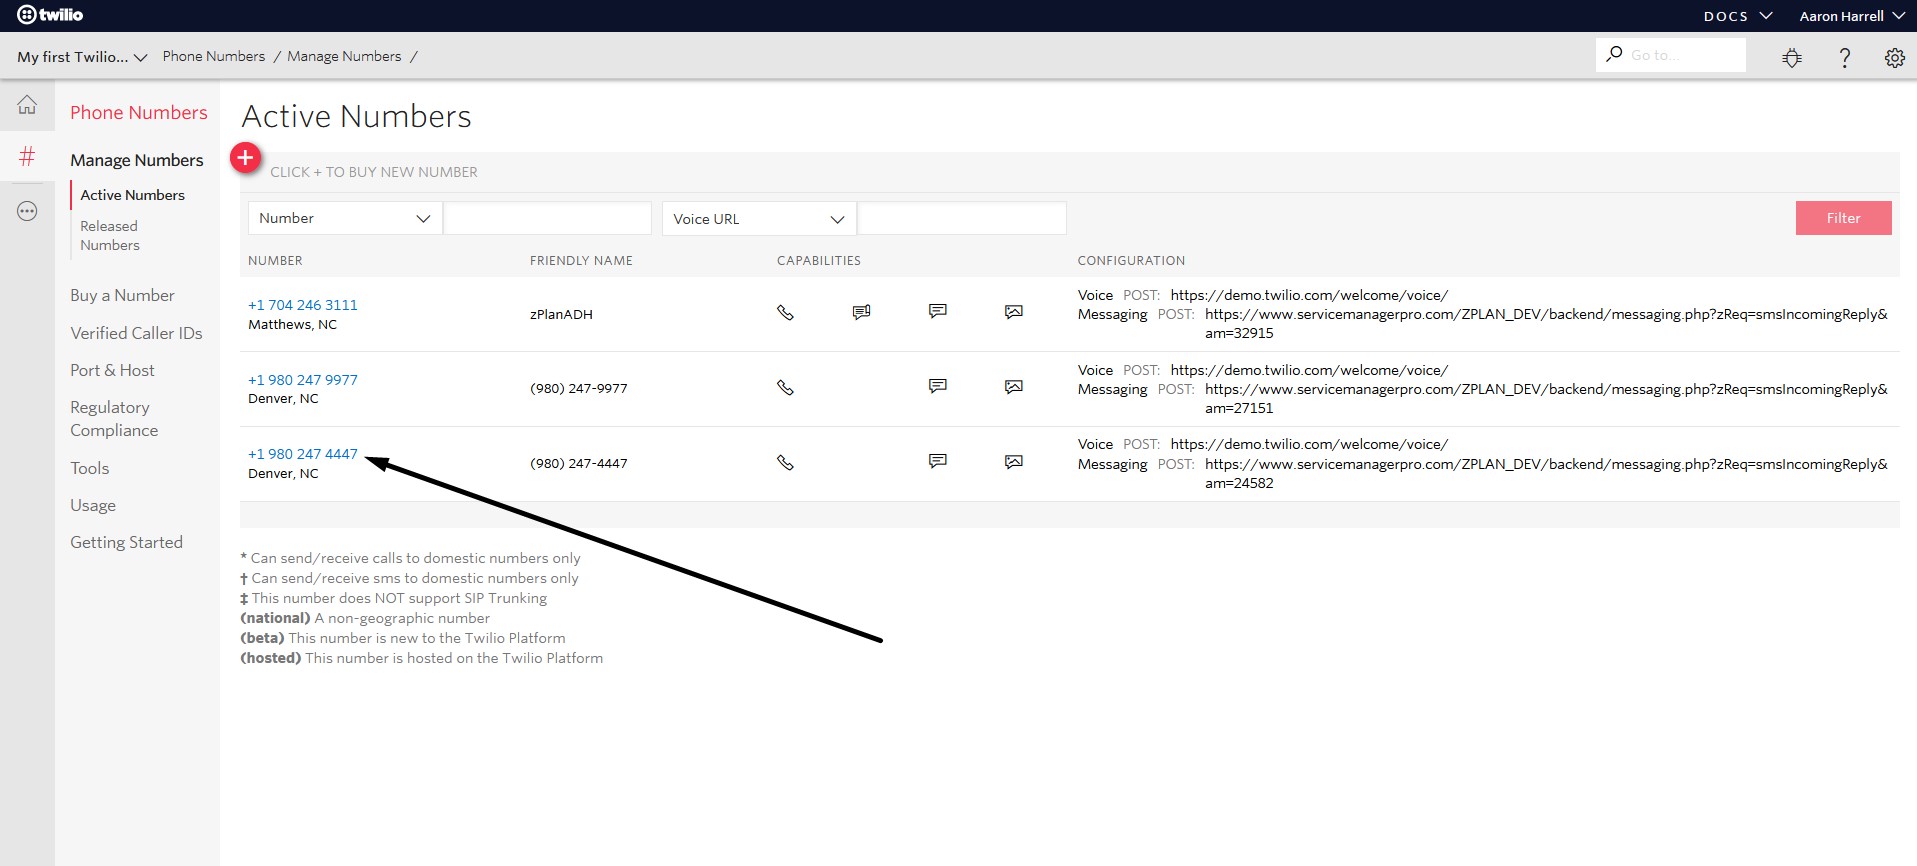Viewport: 1917px width, 866px height.
Task: Click the Twilio logo
Action: point(50,15)
